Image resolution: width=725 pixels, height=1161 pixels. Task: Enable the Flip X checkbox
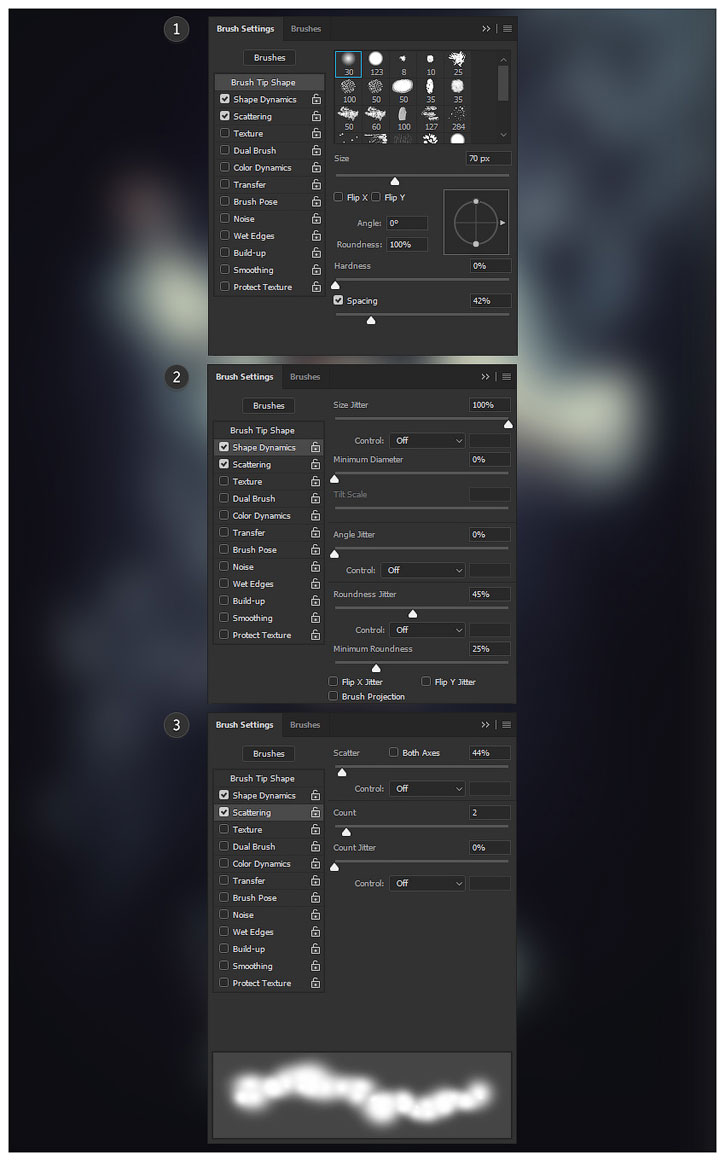pos(338,197)
